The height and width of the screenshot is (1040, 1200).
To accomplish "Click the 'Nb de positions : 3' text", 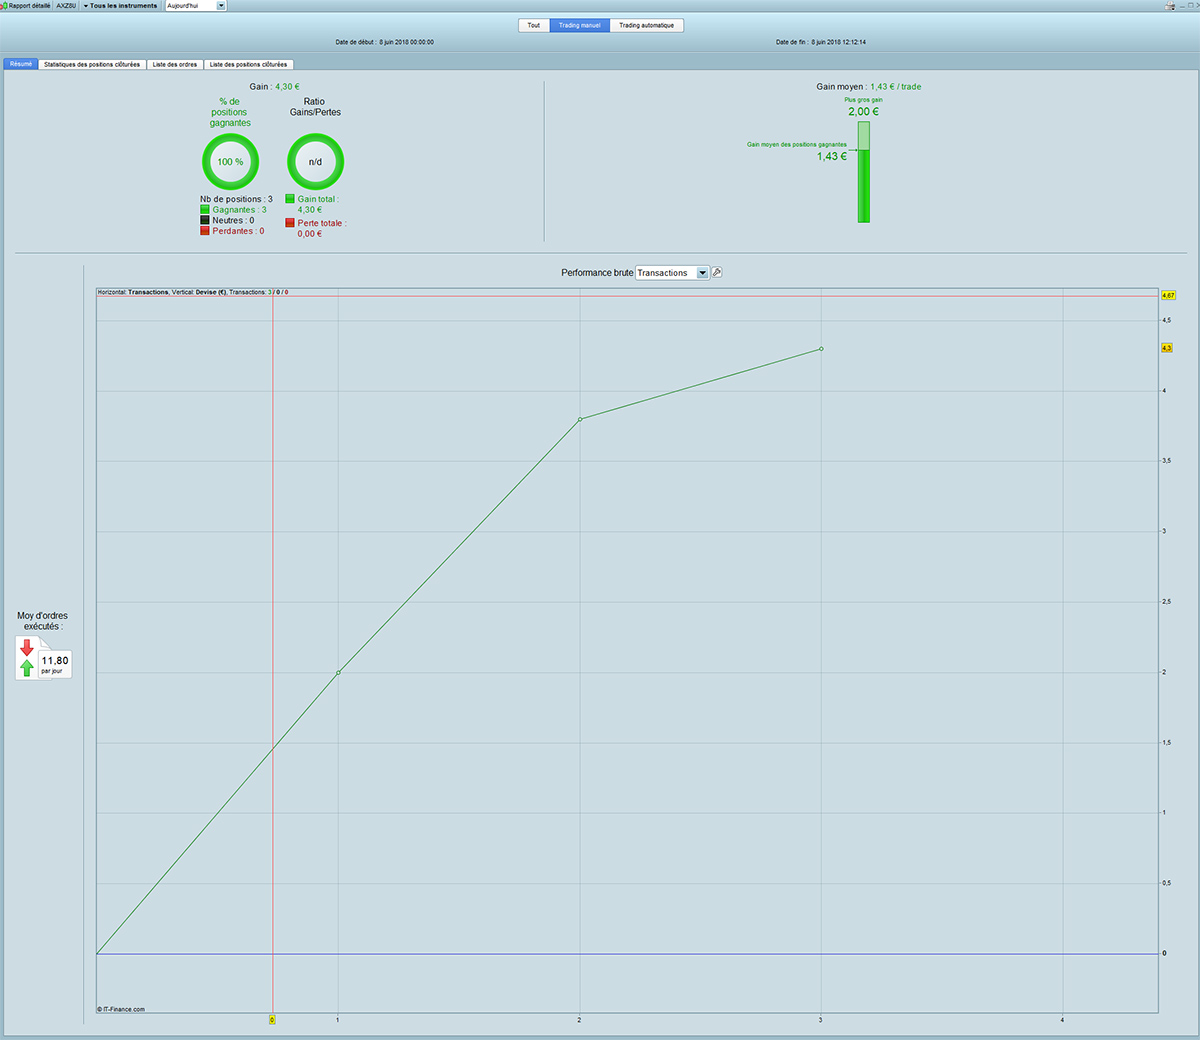I will pos(236,199).
